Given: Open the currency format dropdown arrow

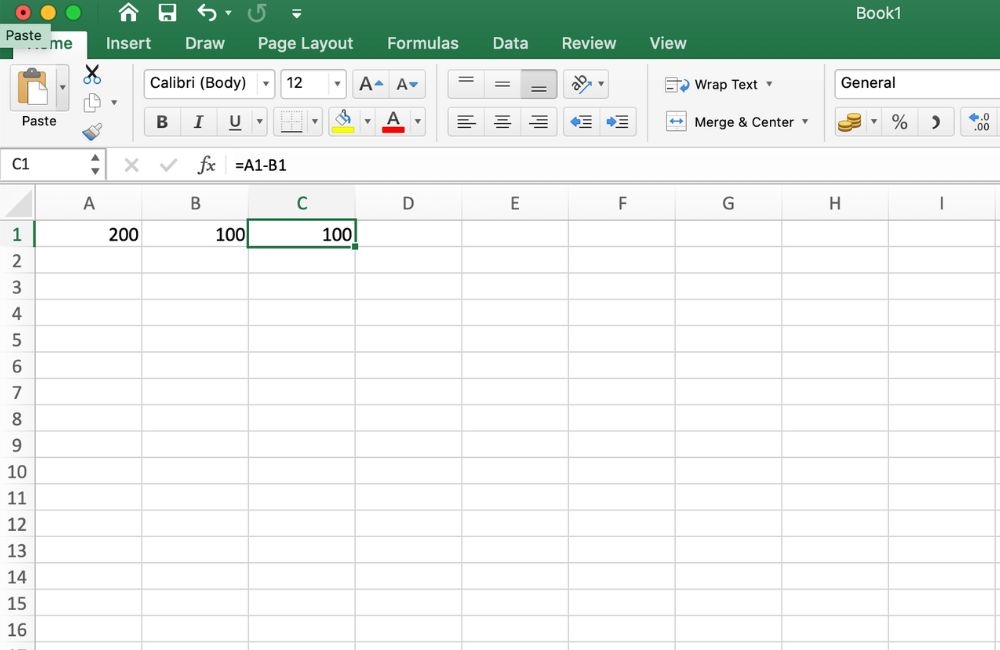Looking at the screenshot, I should click(x=874, y=122).
